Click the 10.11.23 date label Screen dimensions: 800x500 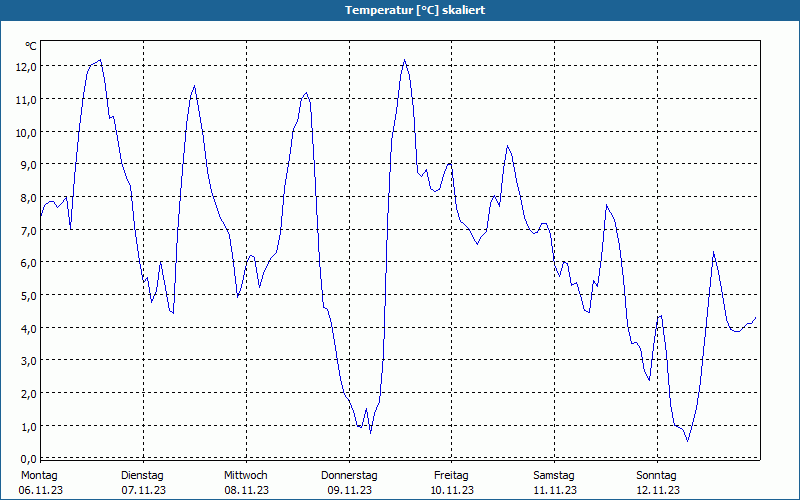tap(452, 490)
